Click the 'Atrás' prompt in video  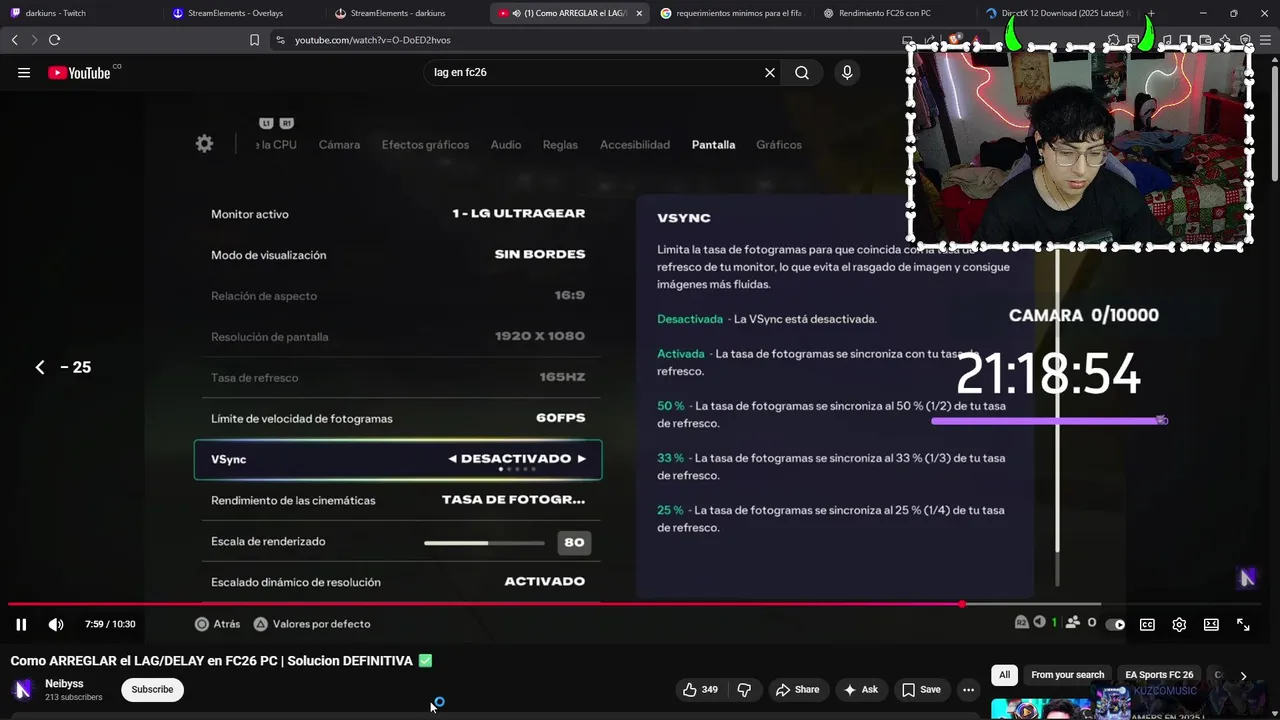(x=217, y=624)
